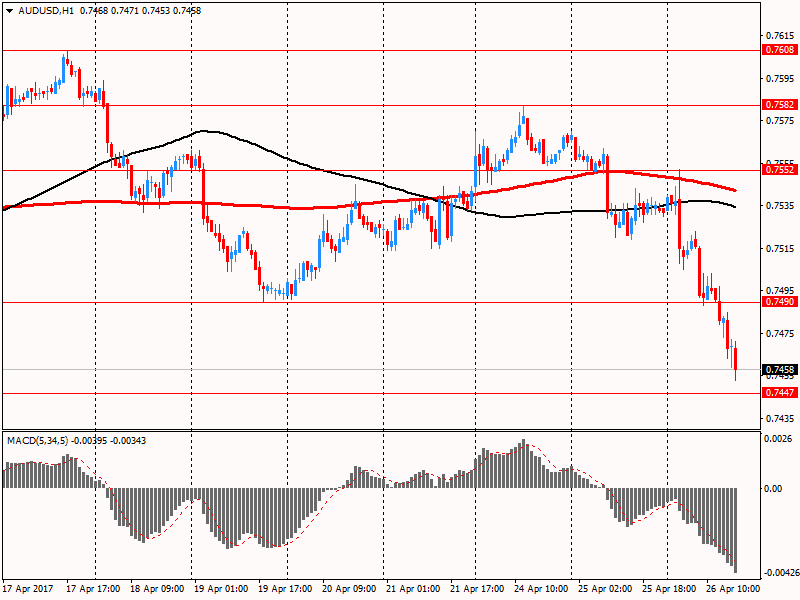The width and height of the screenshot is (800, 600).
Task: Select the 0.7447 red price level label
Action: 780,393
